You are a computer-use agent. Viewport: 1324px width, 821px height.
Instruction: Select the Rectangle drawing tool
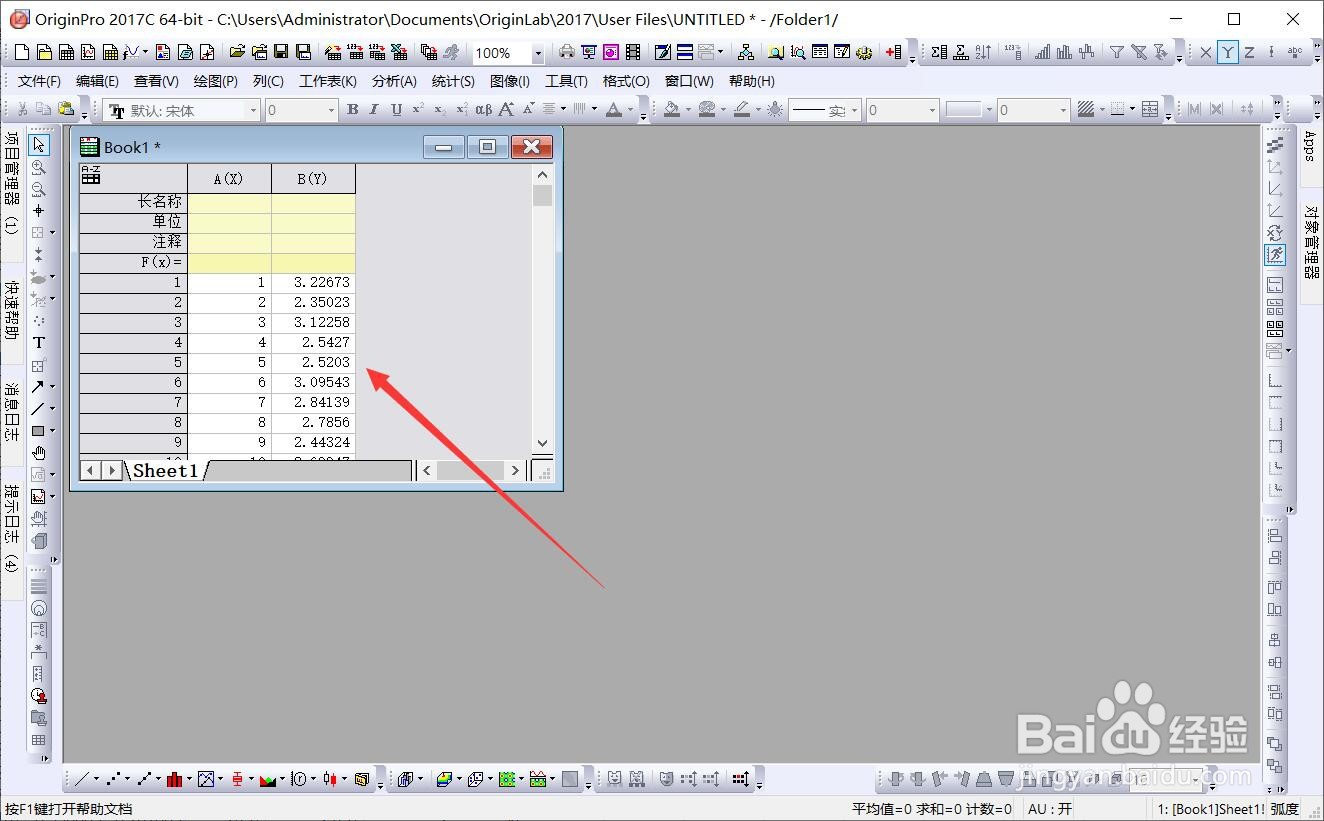click(x=38, y=431)
